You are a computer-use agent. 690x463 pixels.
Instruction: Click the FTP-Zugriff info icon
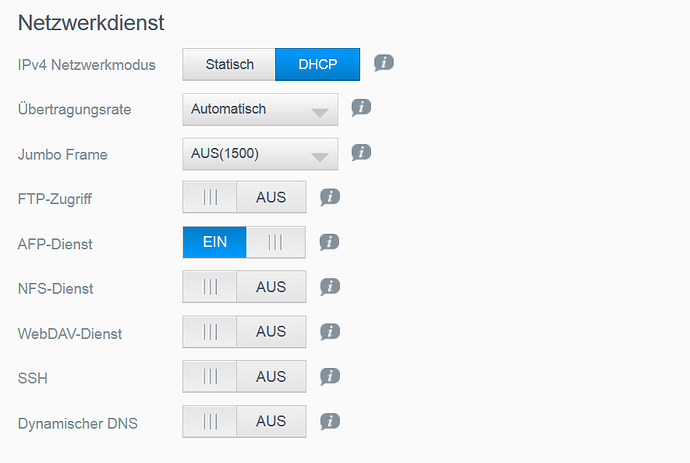(x=330, y=197)
